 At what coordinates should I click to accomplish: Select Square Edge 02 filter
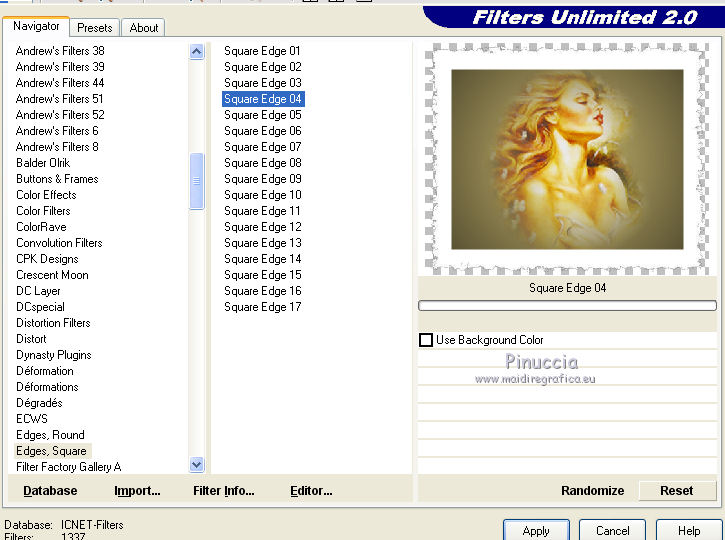(x=263, y=67)
